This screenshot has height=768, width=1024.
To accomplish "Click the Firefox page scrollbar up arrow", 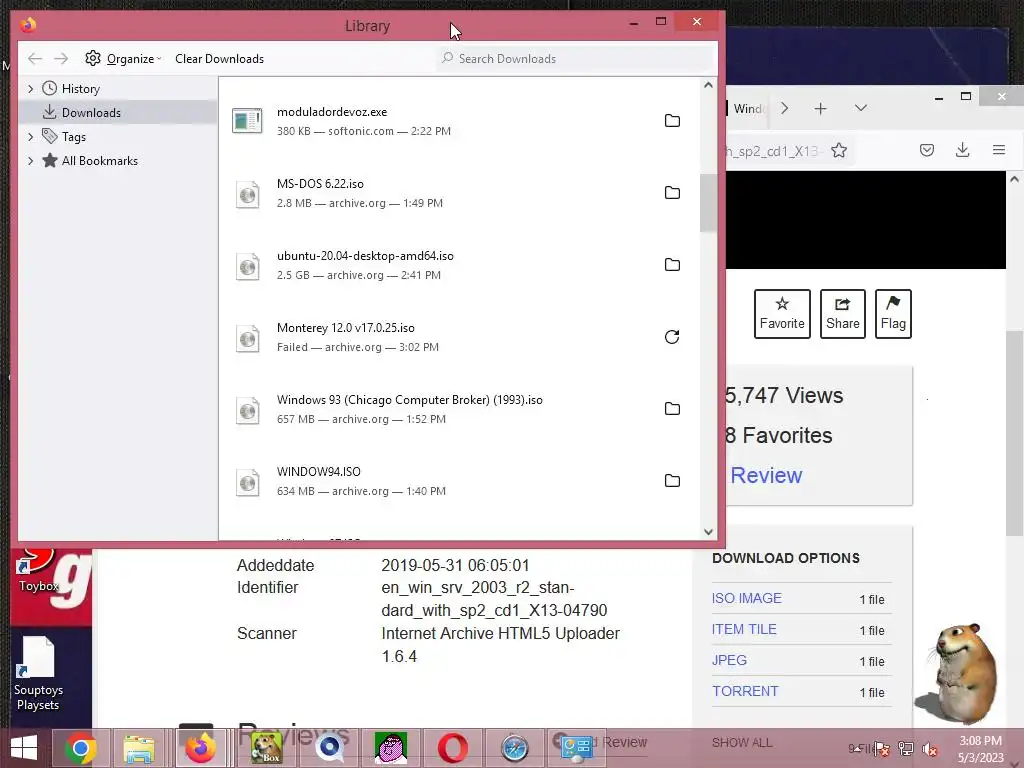I will pos(1014,179).
